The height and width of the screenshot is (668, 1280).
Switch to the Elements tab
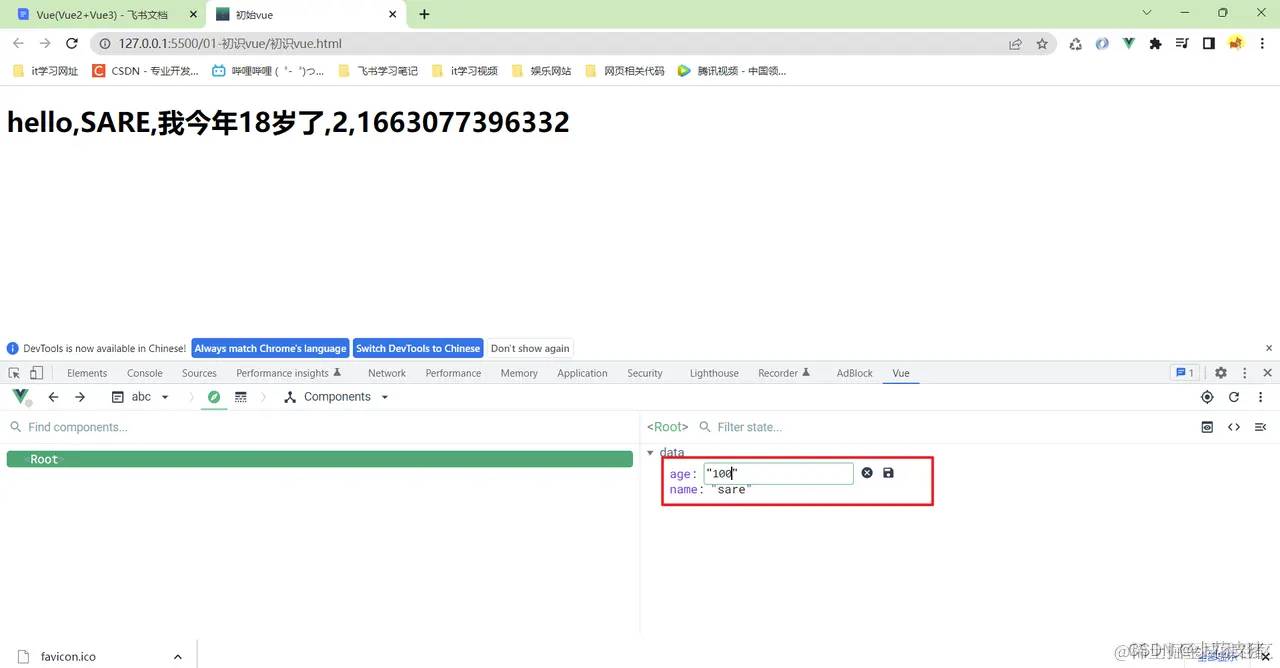pyautogui.click(x=87, y=373)
